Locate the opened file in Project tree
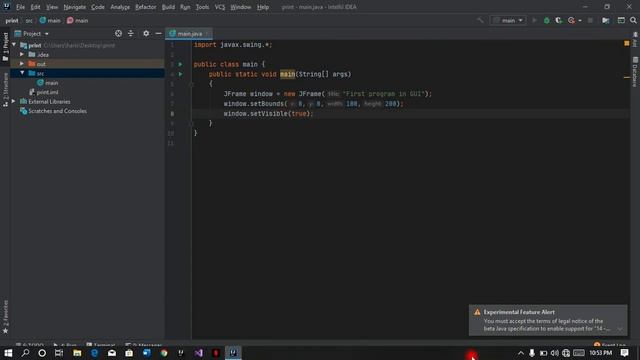This screenshot has height=360, width=640. 118,33
